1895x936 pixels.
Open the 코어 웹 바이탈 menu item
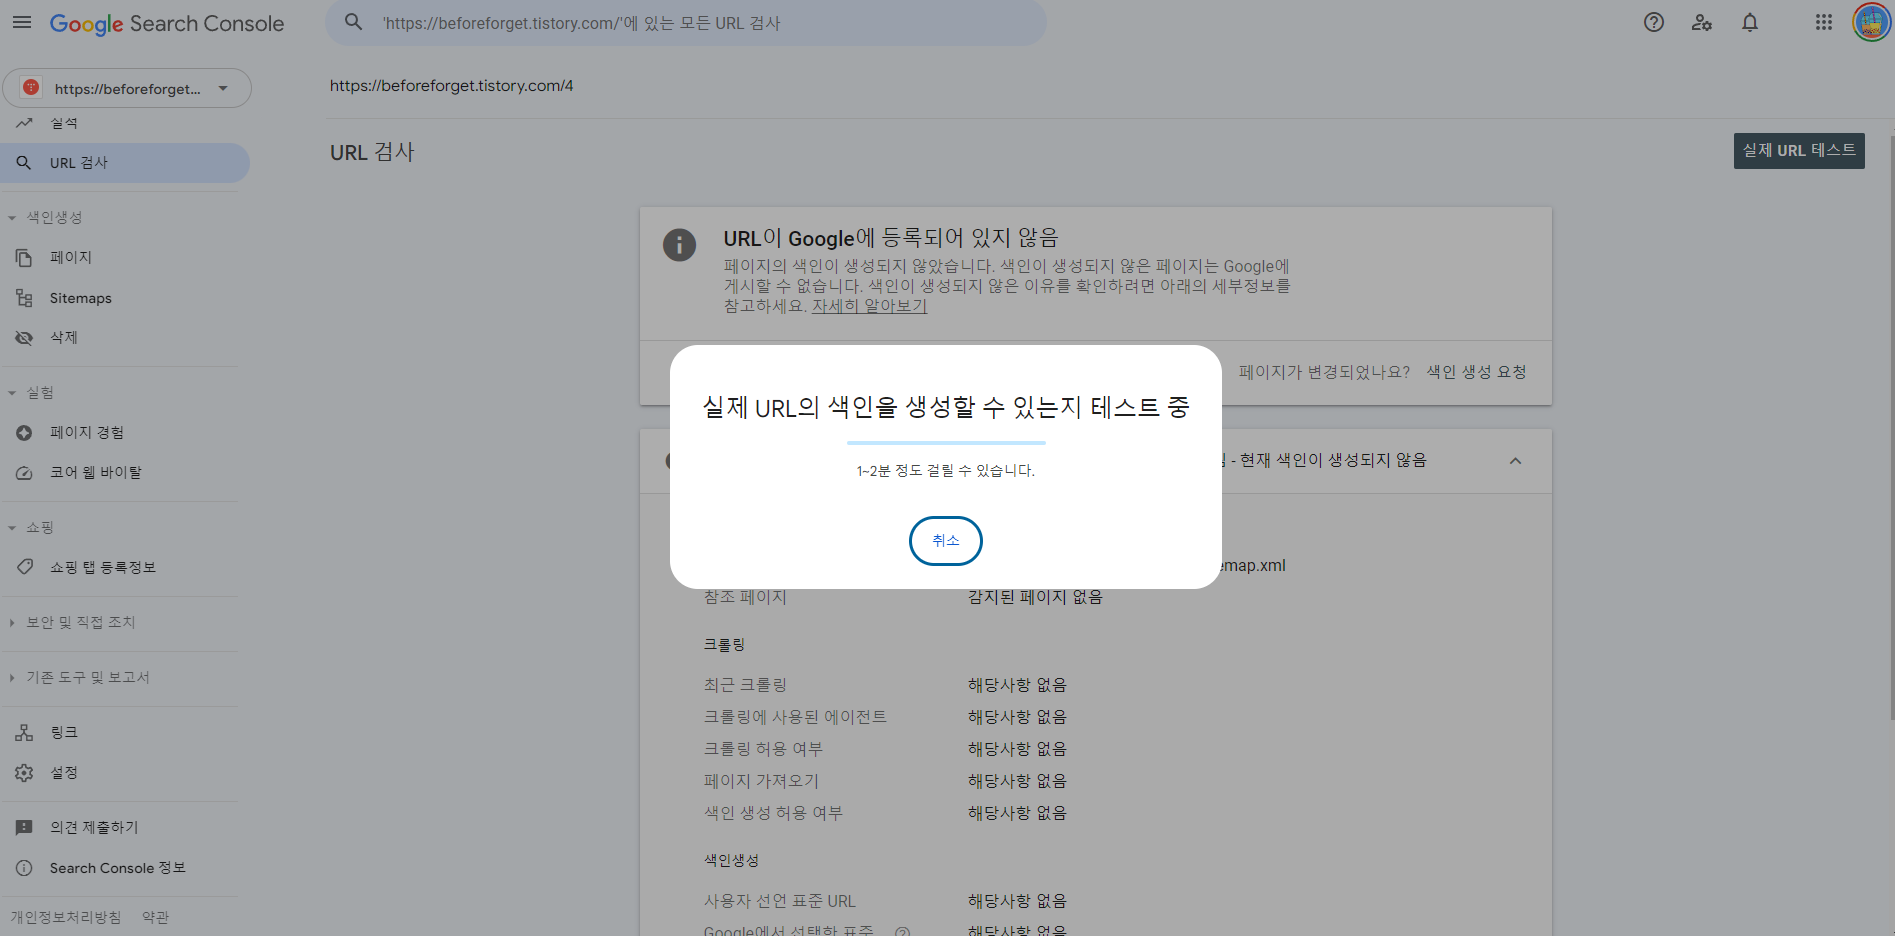[x=125, y=473]
